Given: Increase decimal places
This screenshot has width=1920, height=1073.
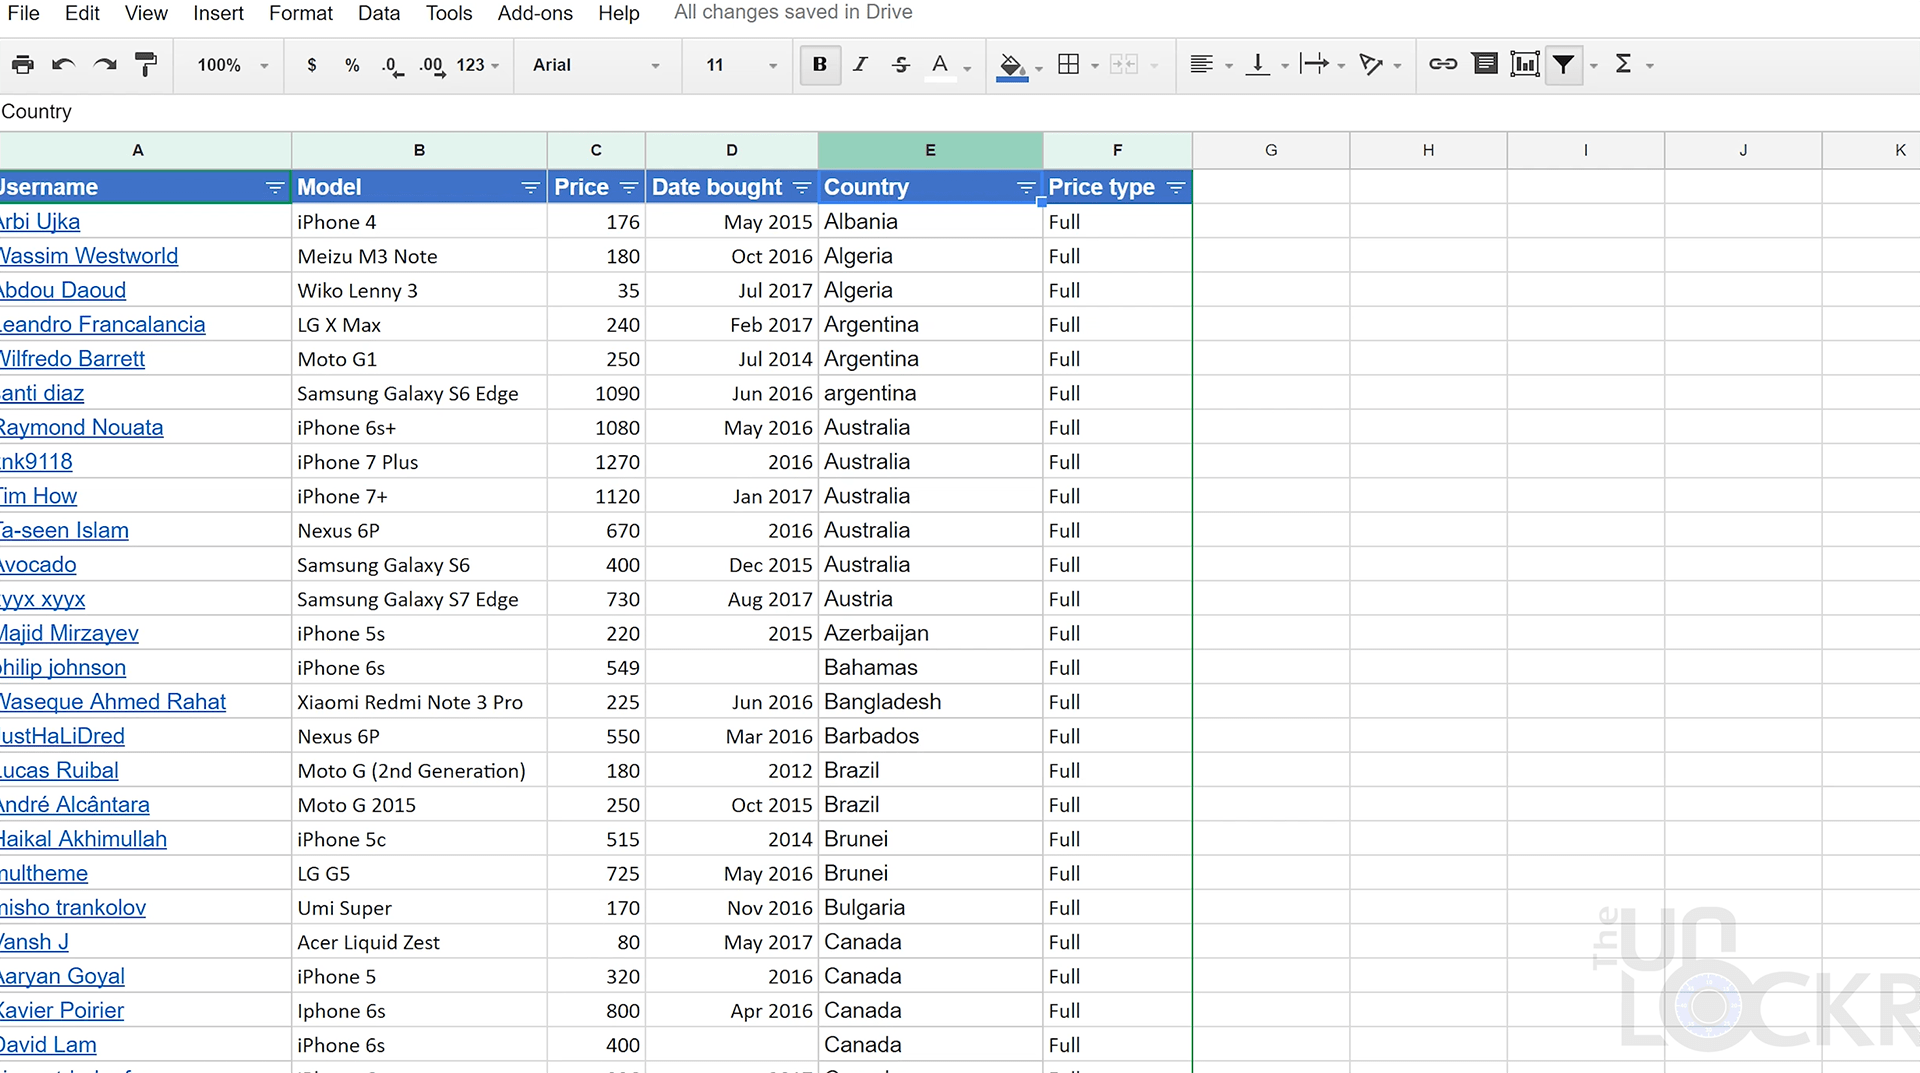Looking at the screenshot, I should click(432, 66).
